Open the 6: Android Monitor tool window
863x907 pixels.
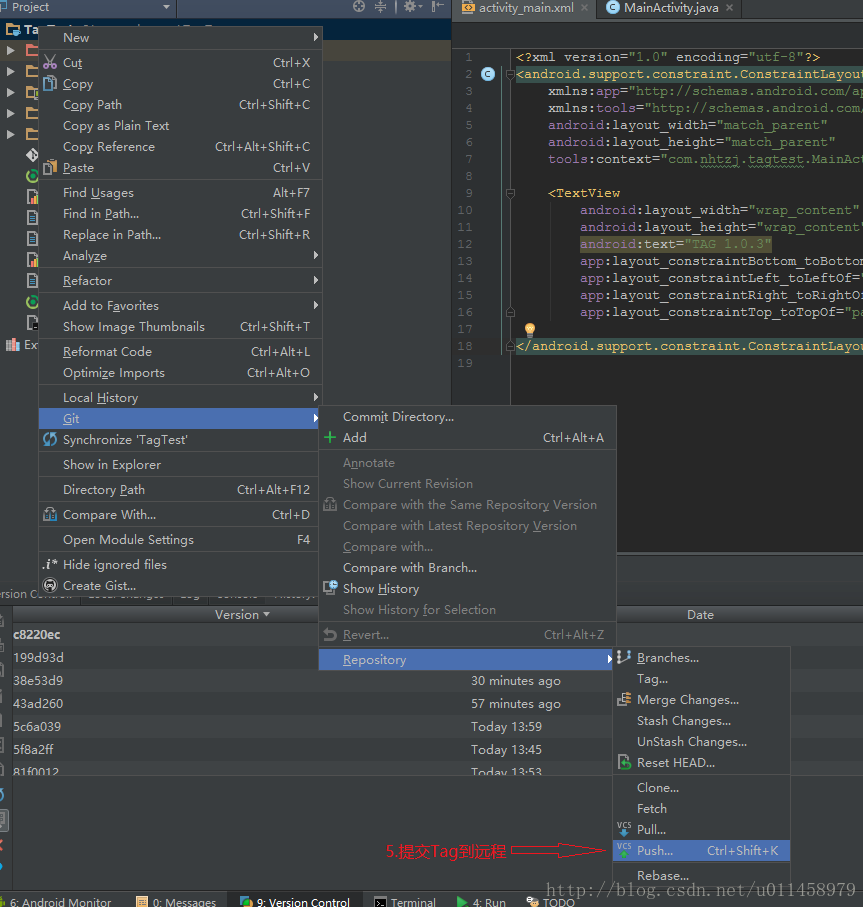click(x=58, y=901)
